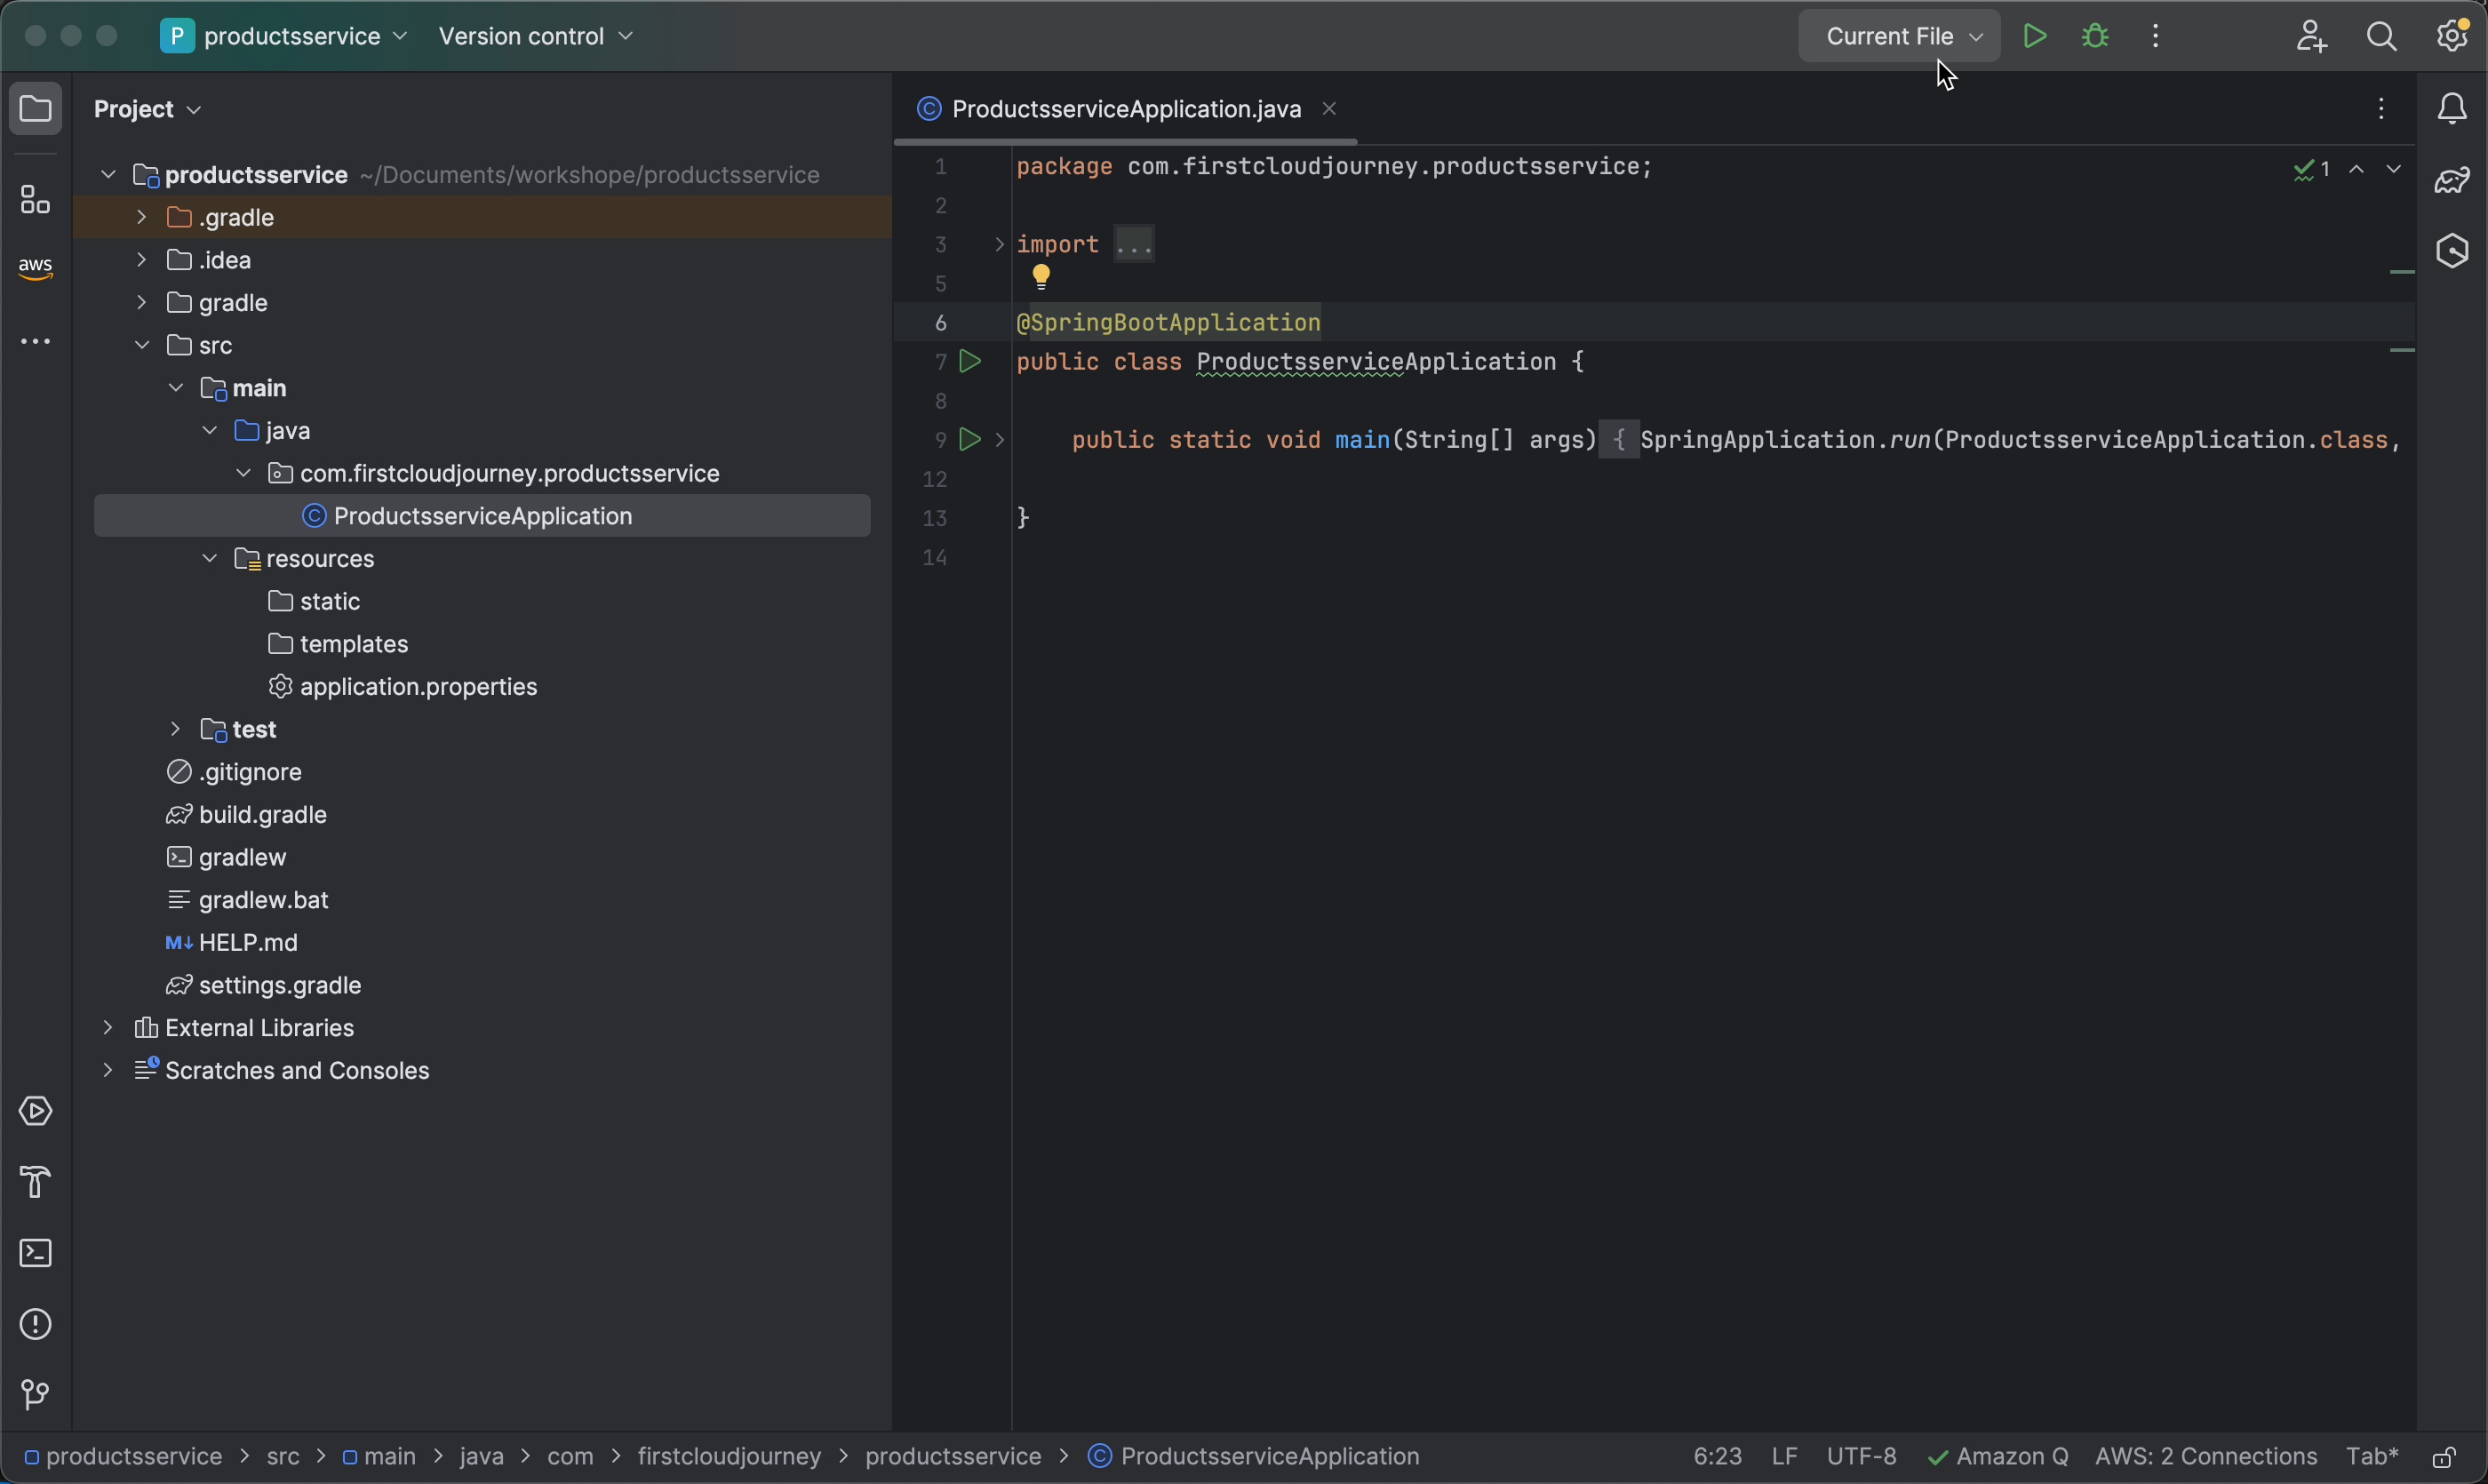This screenshot has width=2488, height=1484.
Task: Open the Terminal tool window
Action: 36,1253
